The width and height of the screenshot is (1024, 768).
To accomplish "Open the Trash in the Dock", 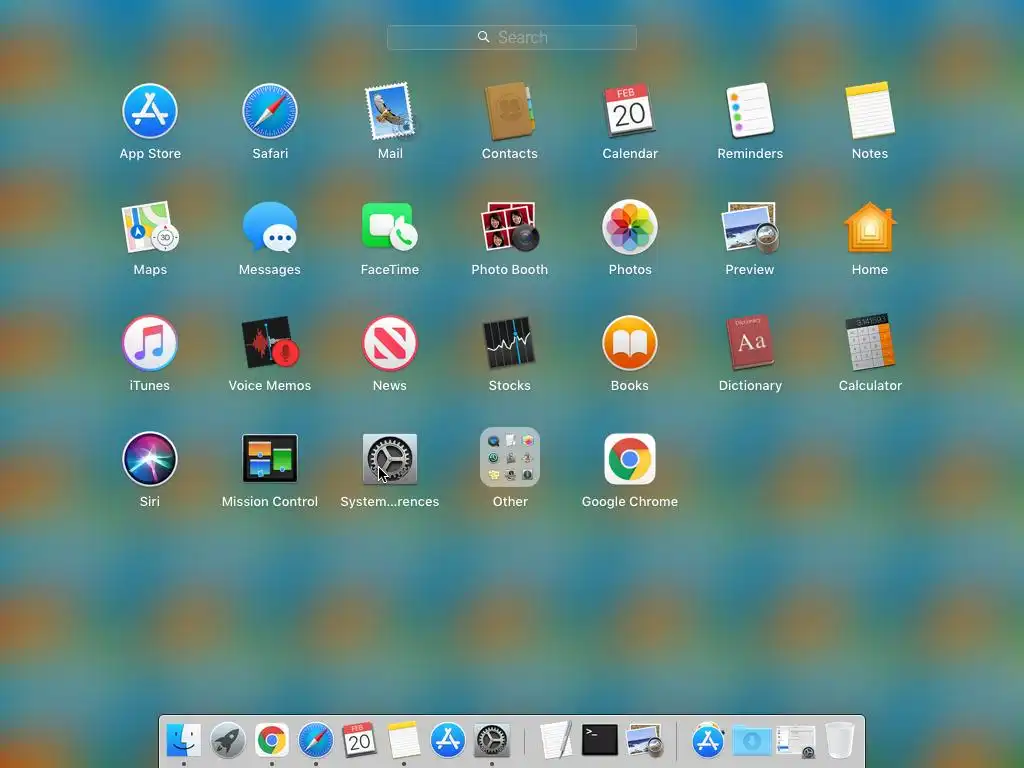I will coord(839,741).
